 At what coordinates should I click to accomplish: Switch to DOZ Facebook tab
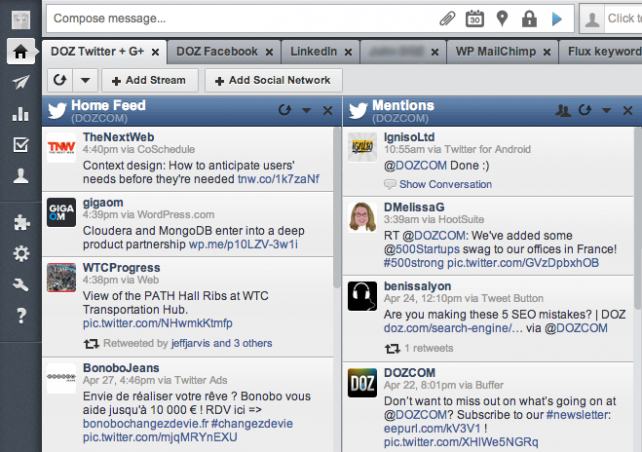tap(217, 51)
